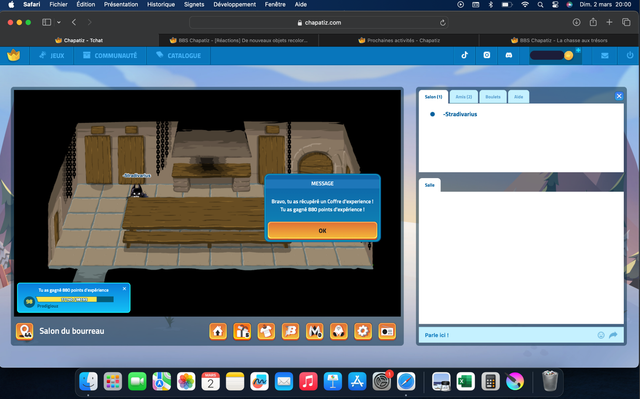The width and height of the screenshot is (640, 399).
Task: Open the room map locator icon
Action: pos(24,331)
